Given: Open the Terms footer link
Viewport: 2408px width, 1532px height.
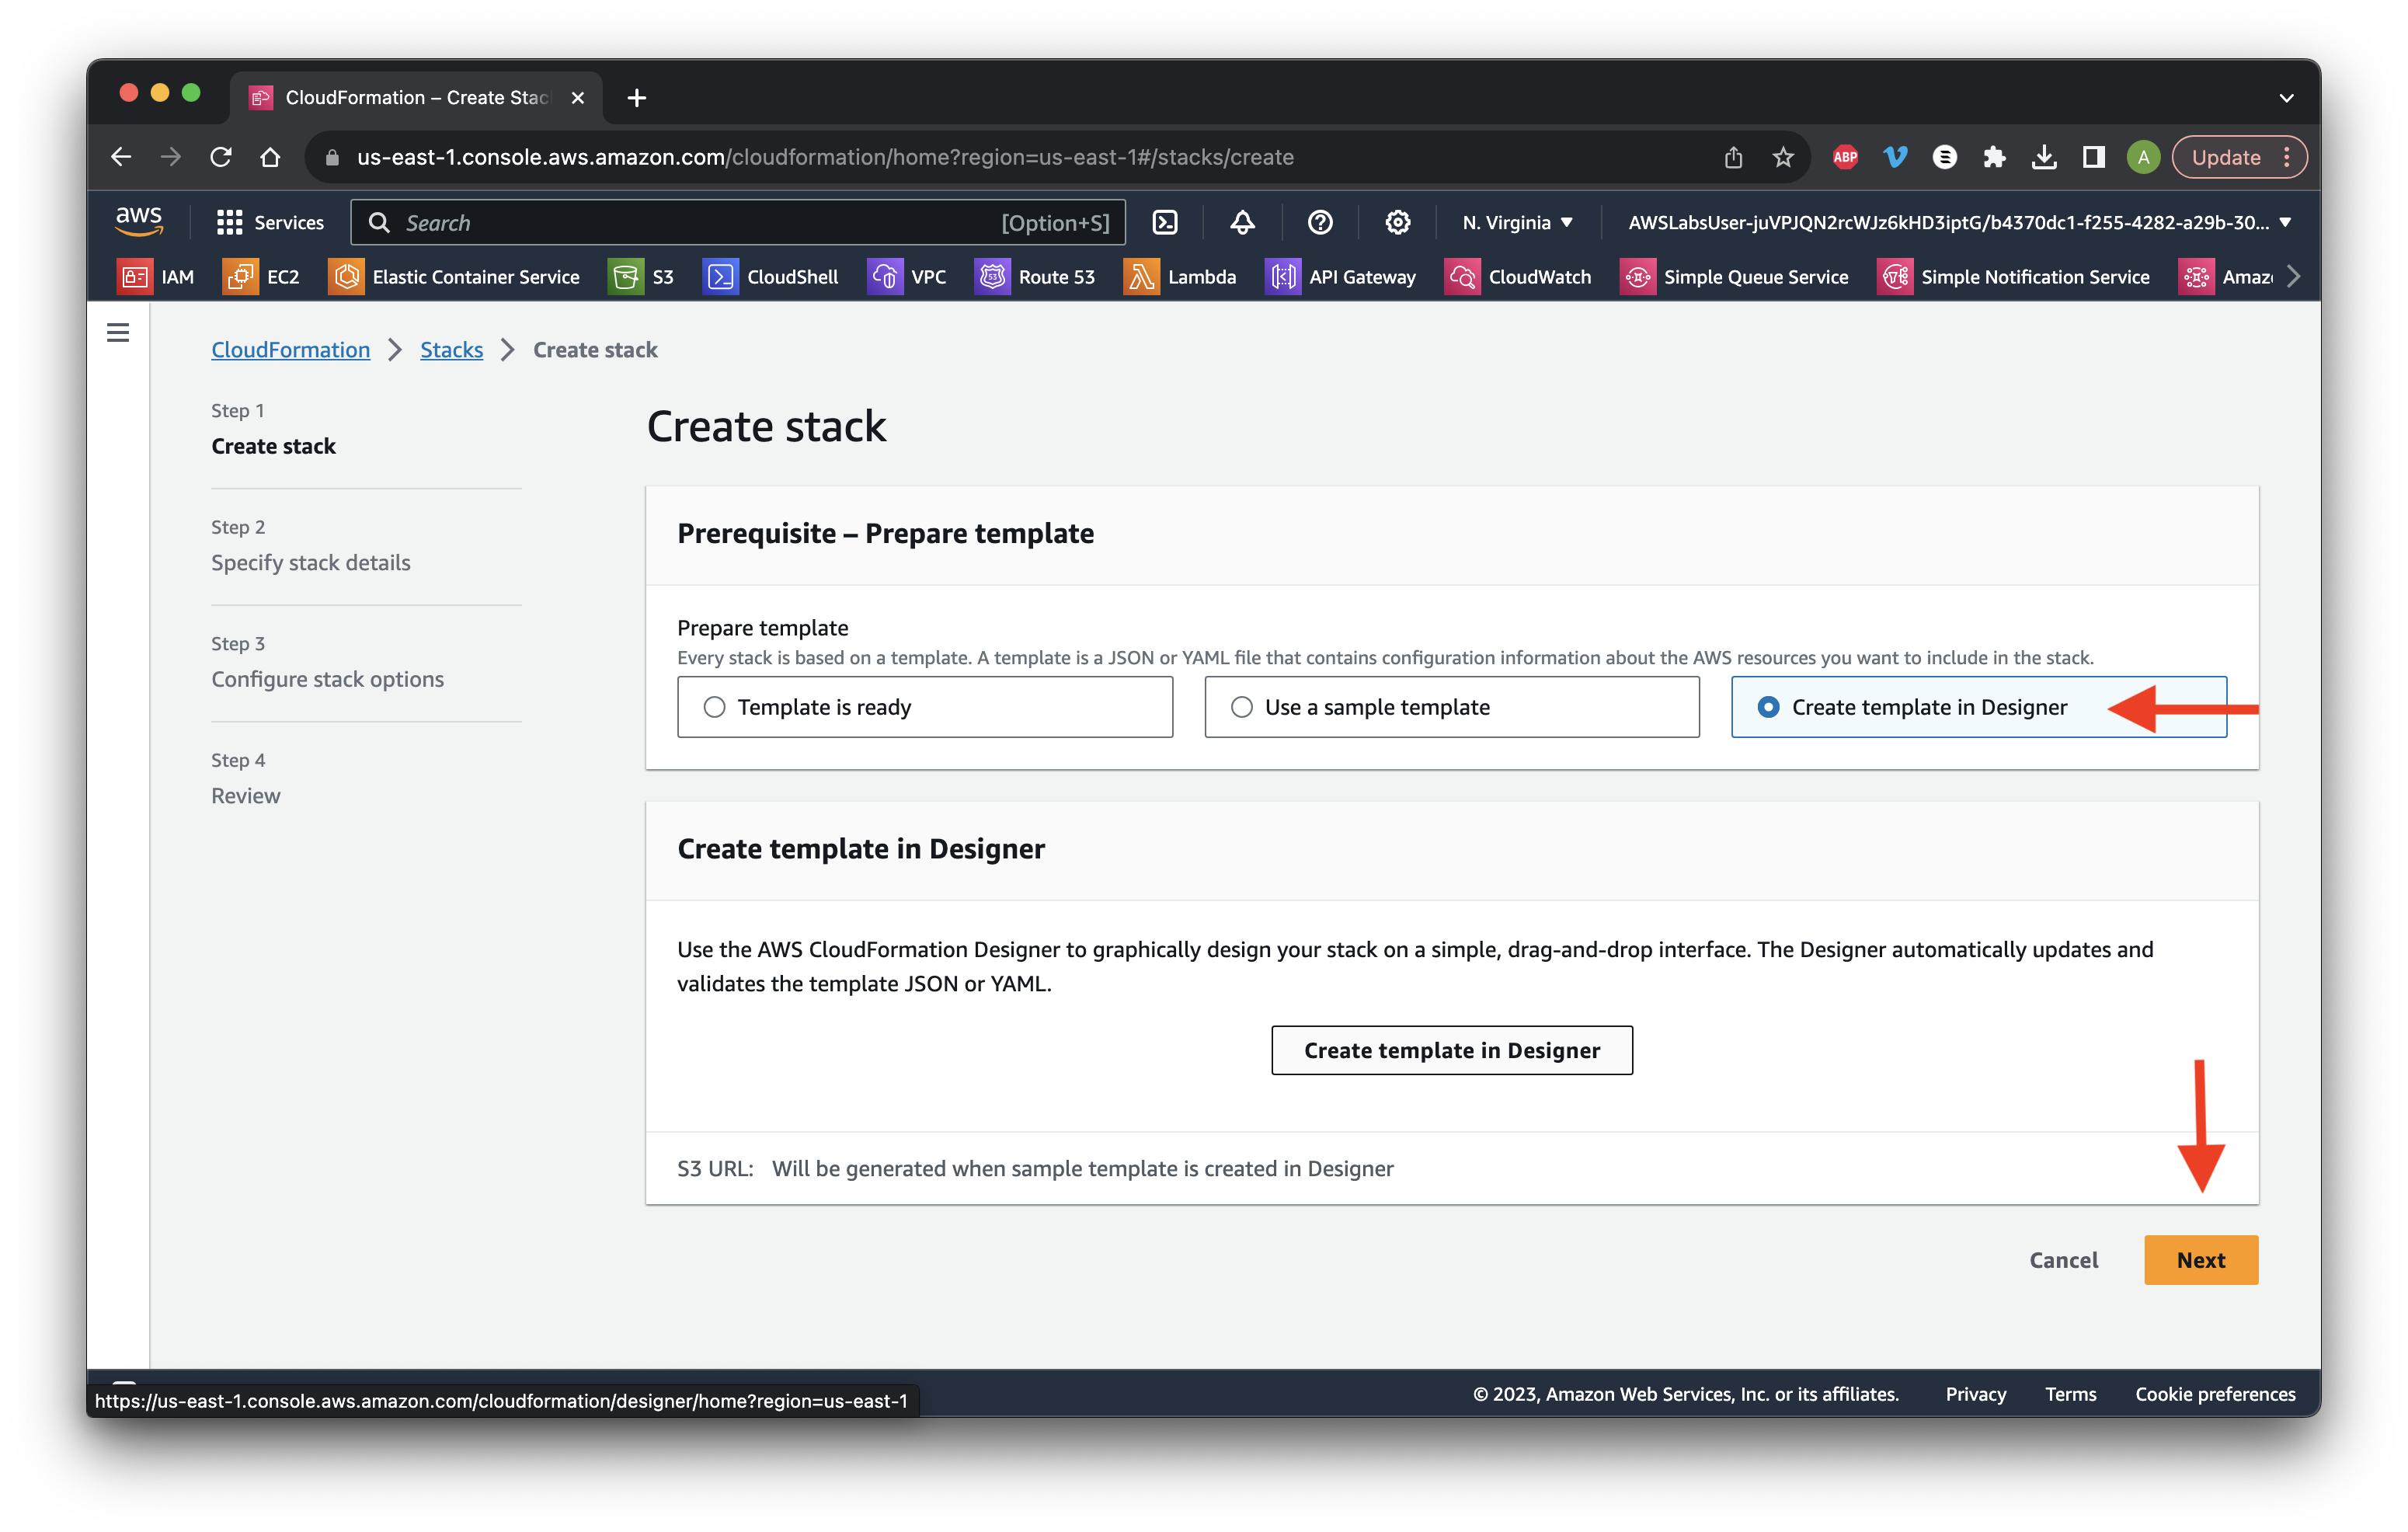Looking at the screenshot, I should [x=2070, y=1394].
